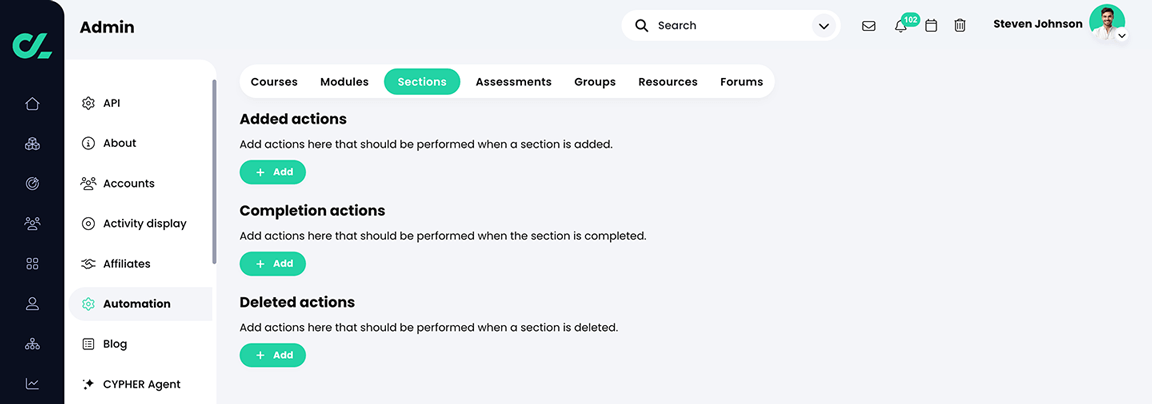Open the calendar icon in the header
Image resolution: width=1152 pixels, height=404 pixels.
[931, 26]
